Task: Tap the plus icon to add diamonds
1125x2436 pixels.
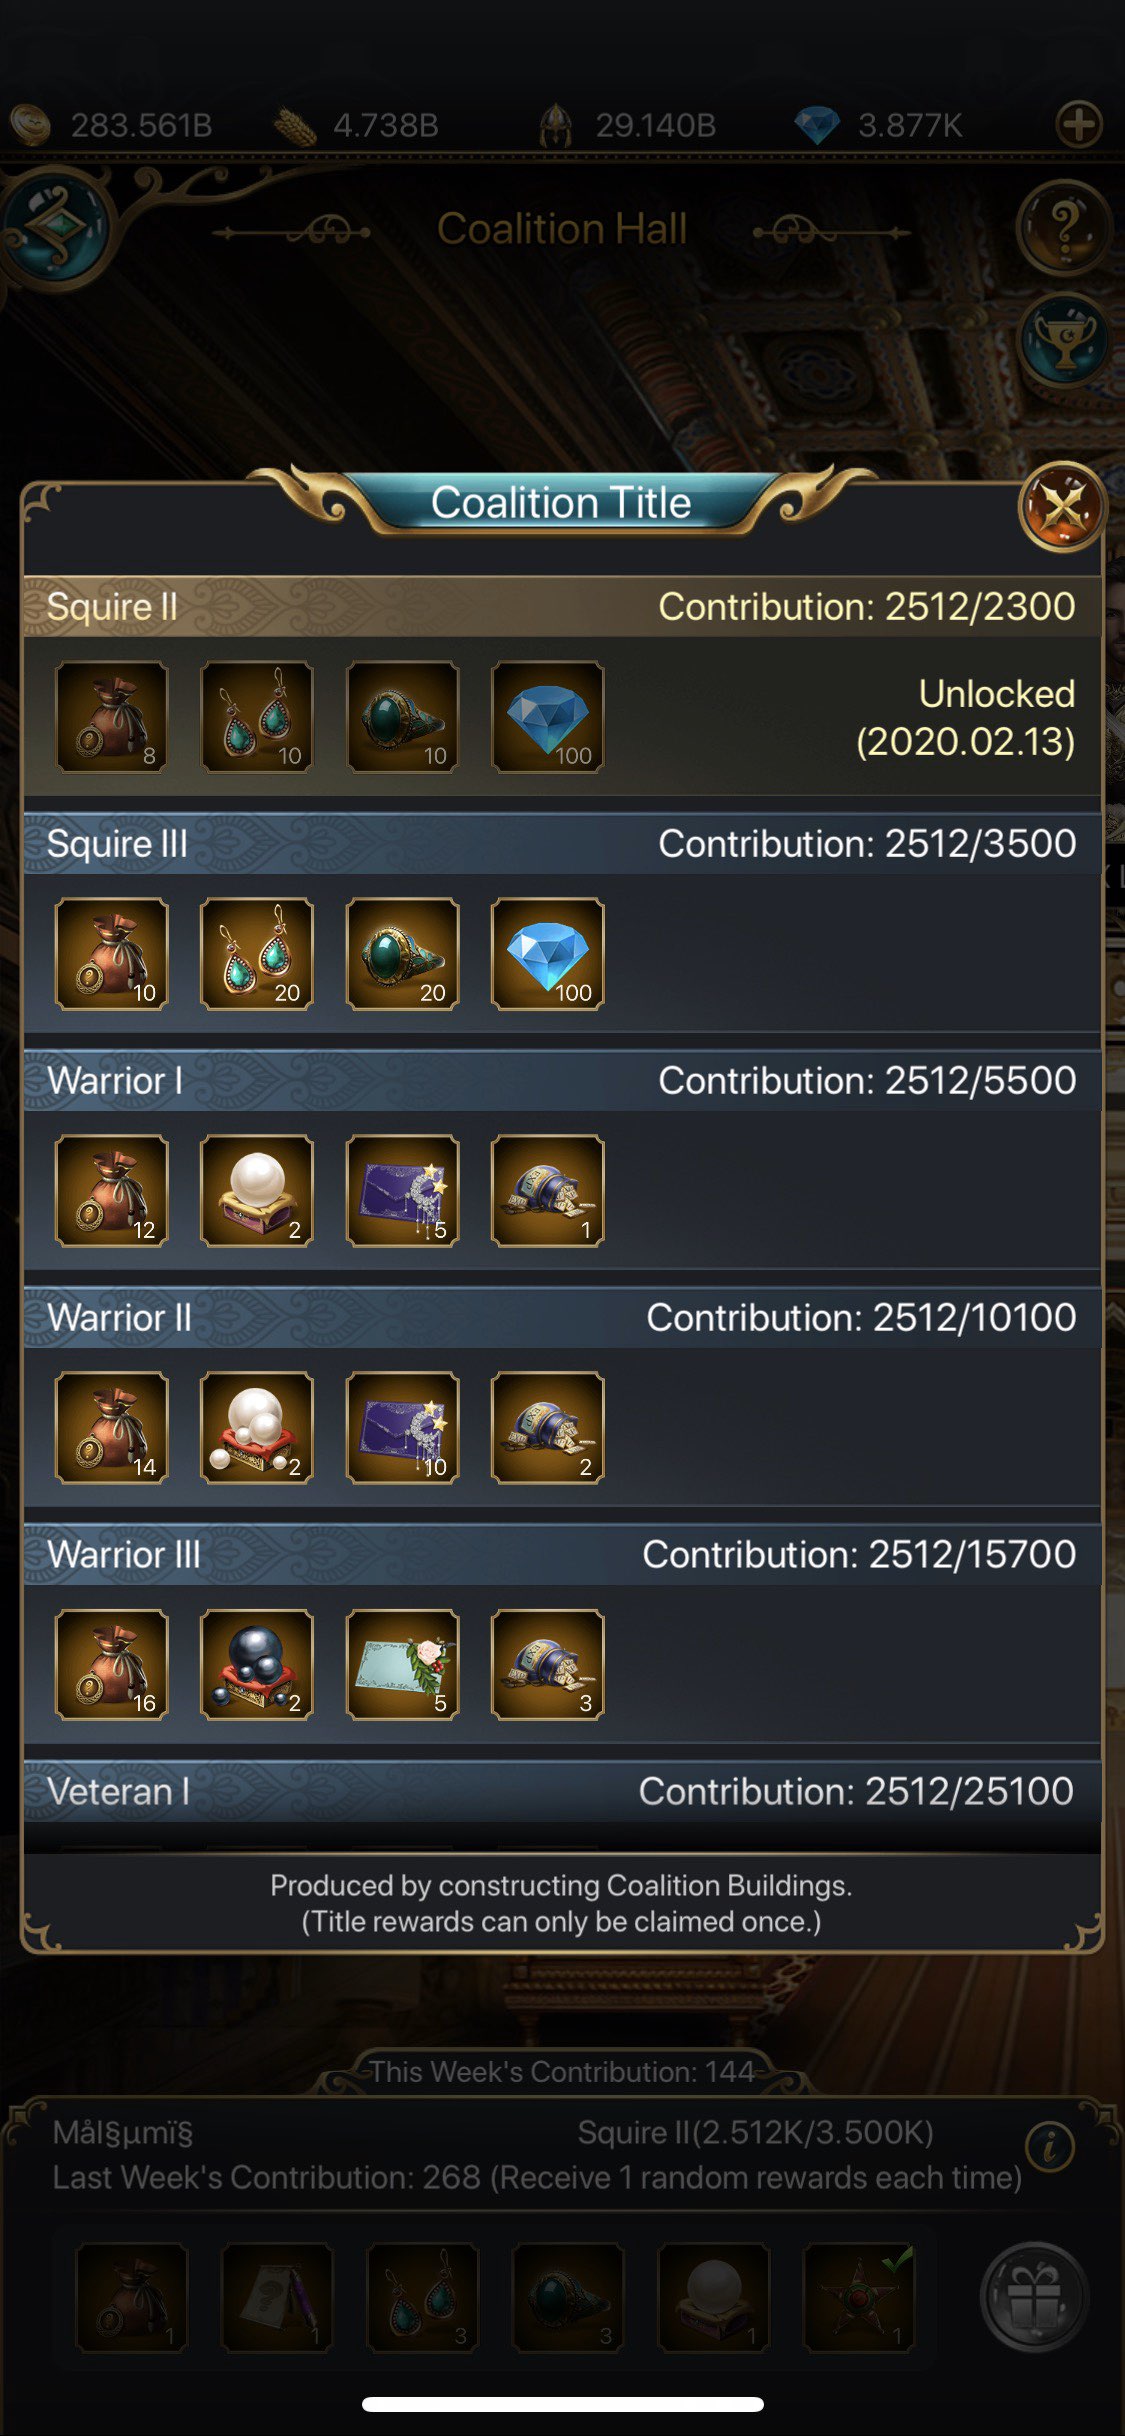Action: coord(1079,125)
